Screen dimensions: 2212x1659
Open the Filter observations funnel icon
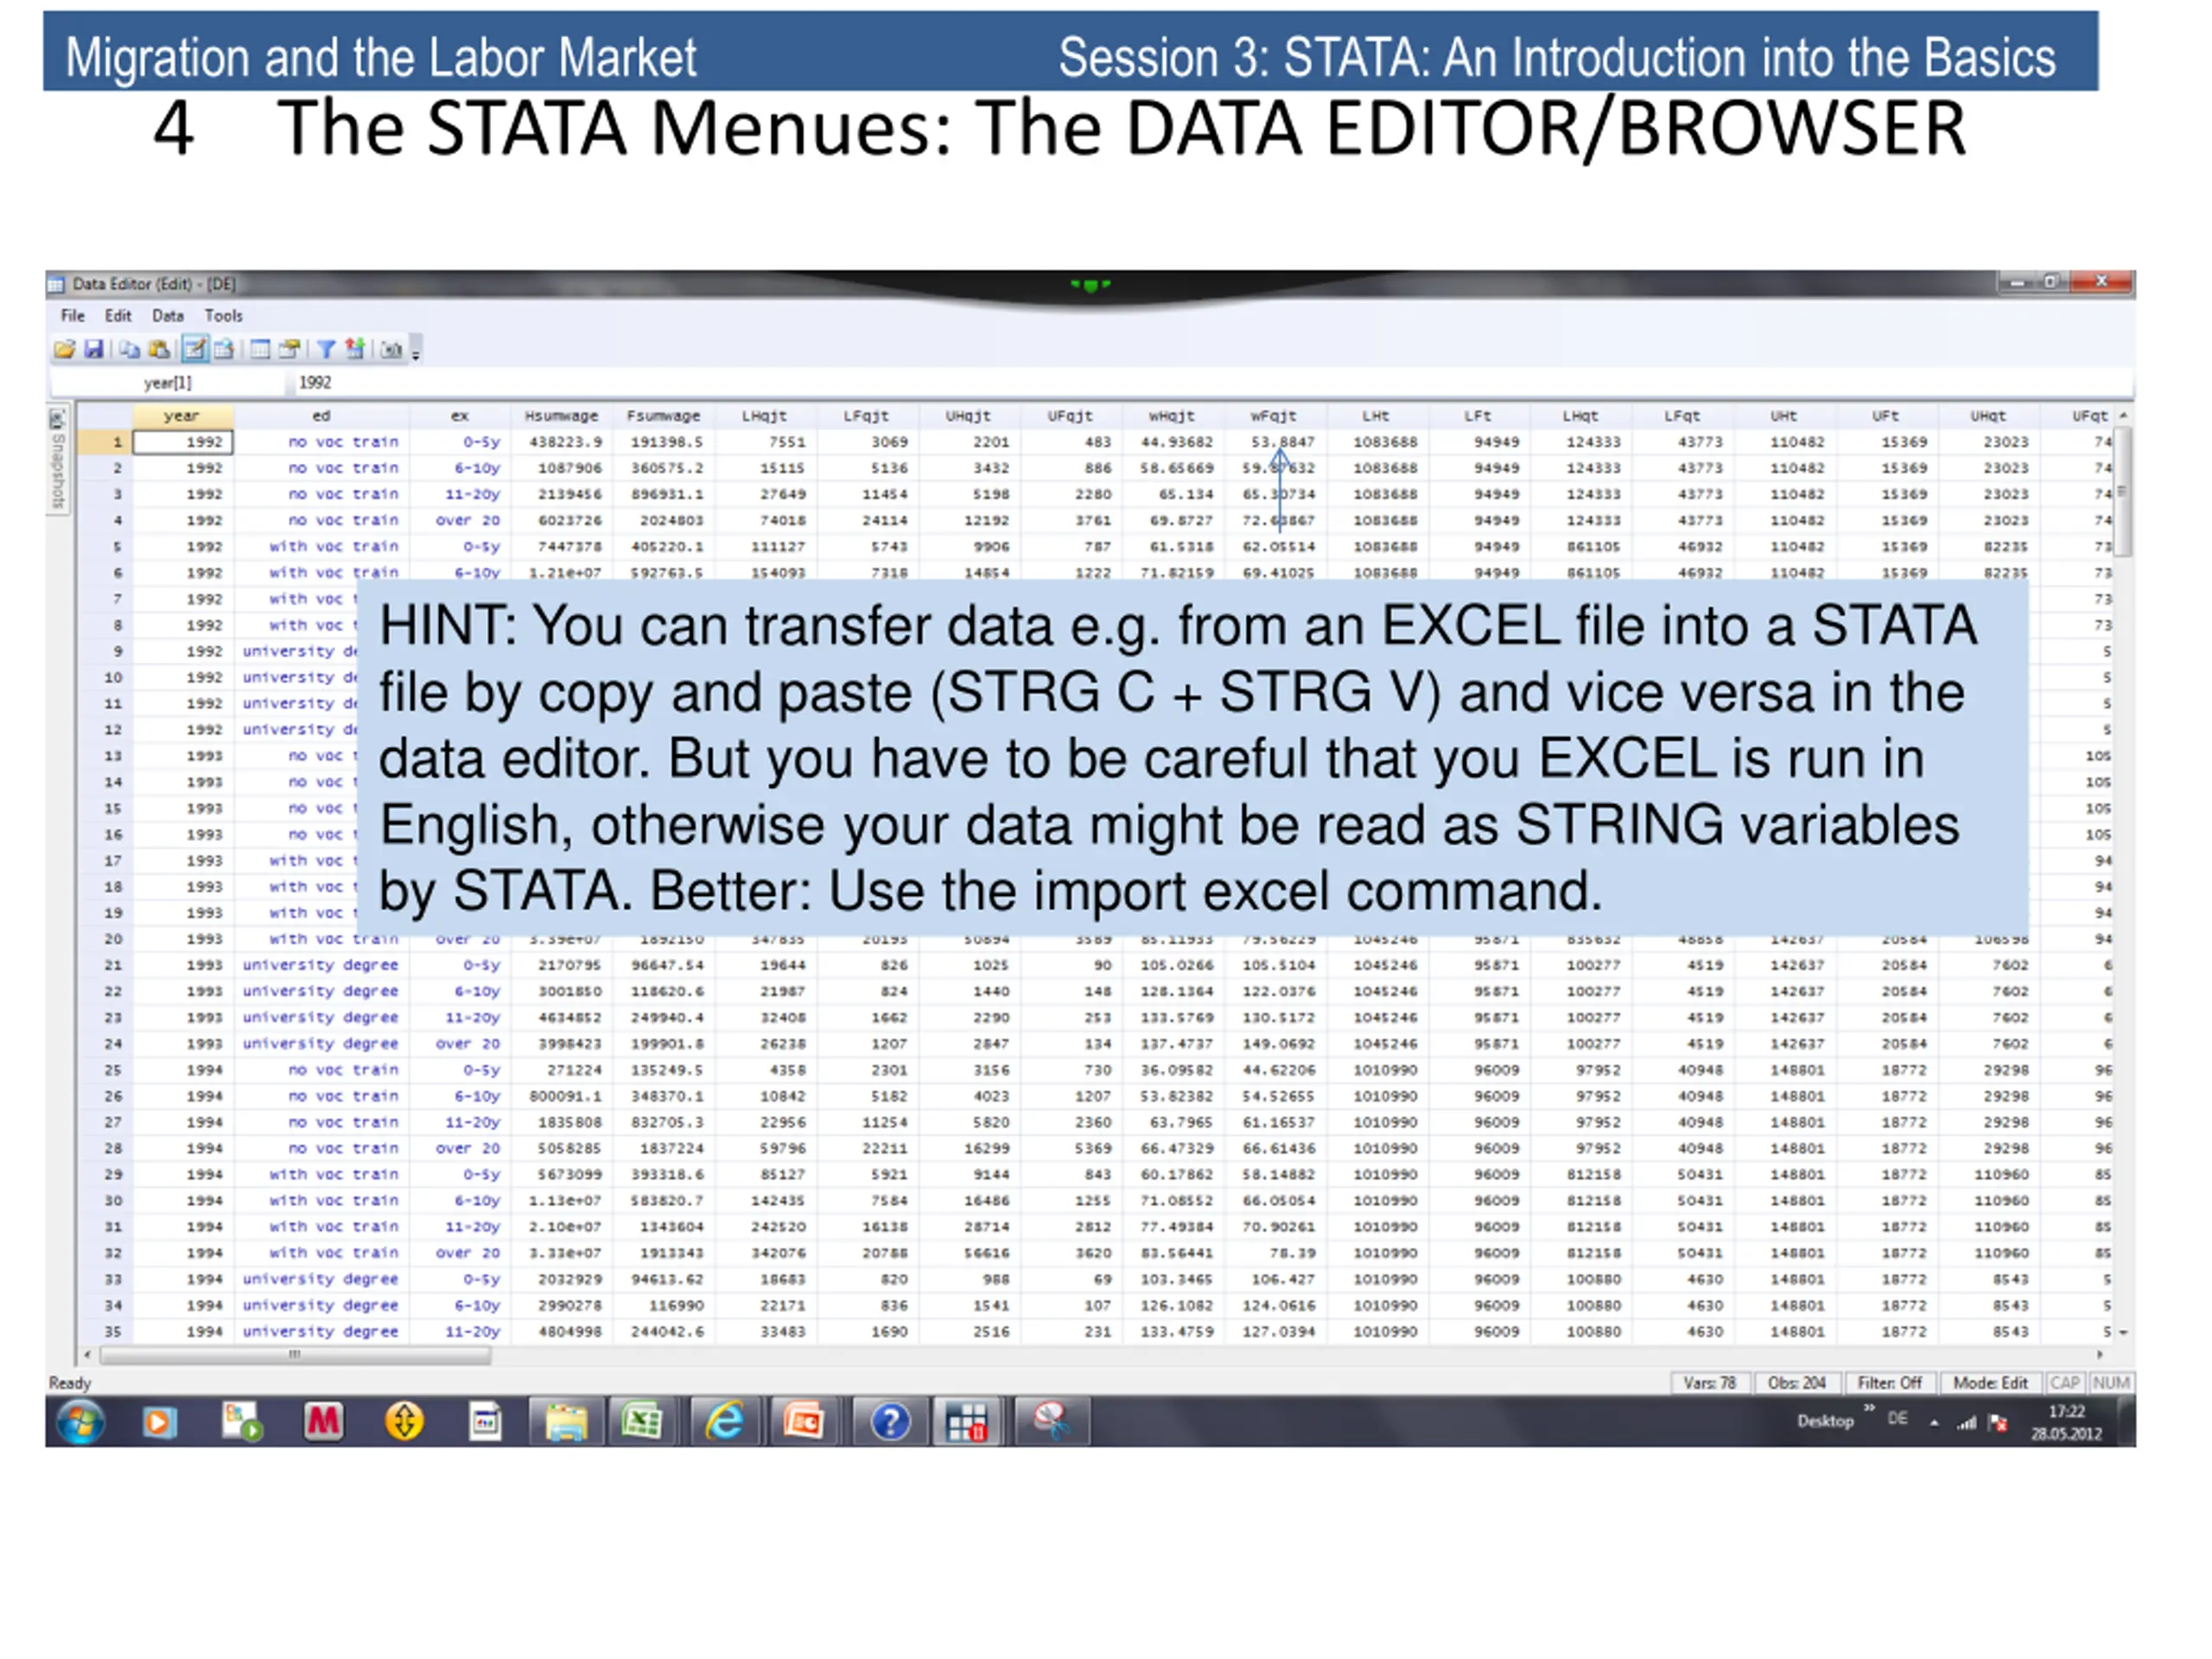(326, 349)
